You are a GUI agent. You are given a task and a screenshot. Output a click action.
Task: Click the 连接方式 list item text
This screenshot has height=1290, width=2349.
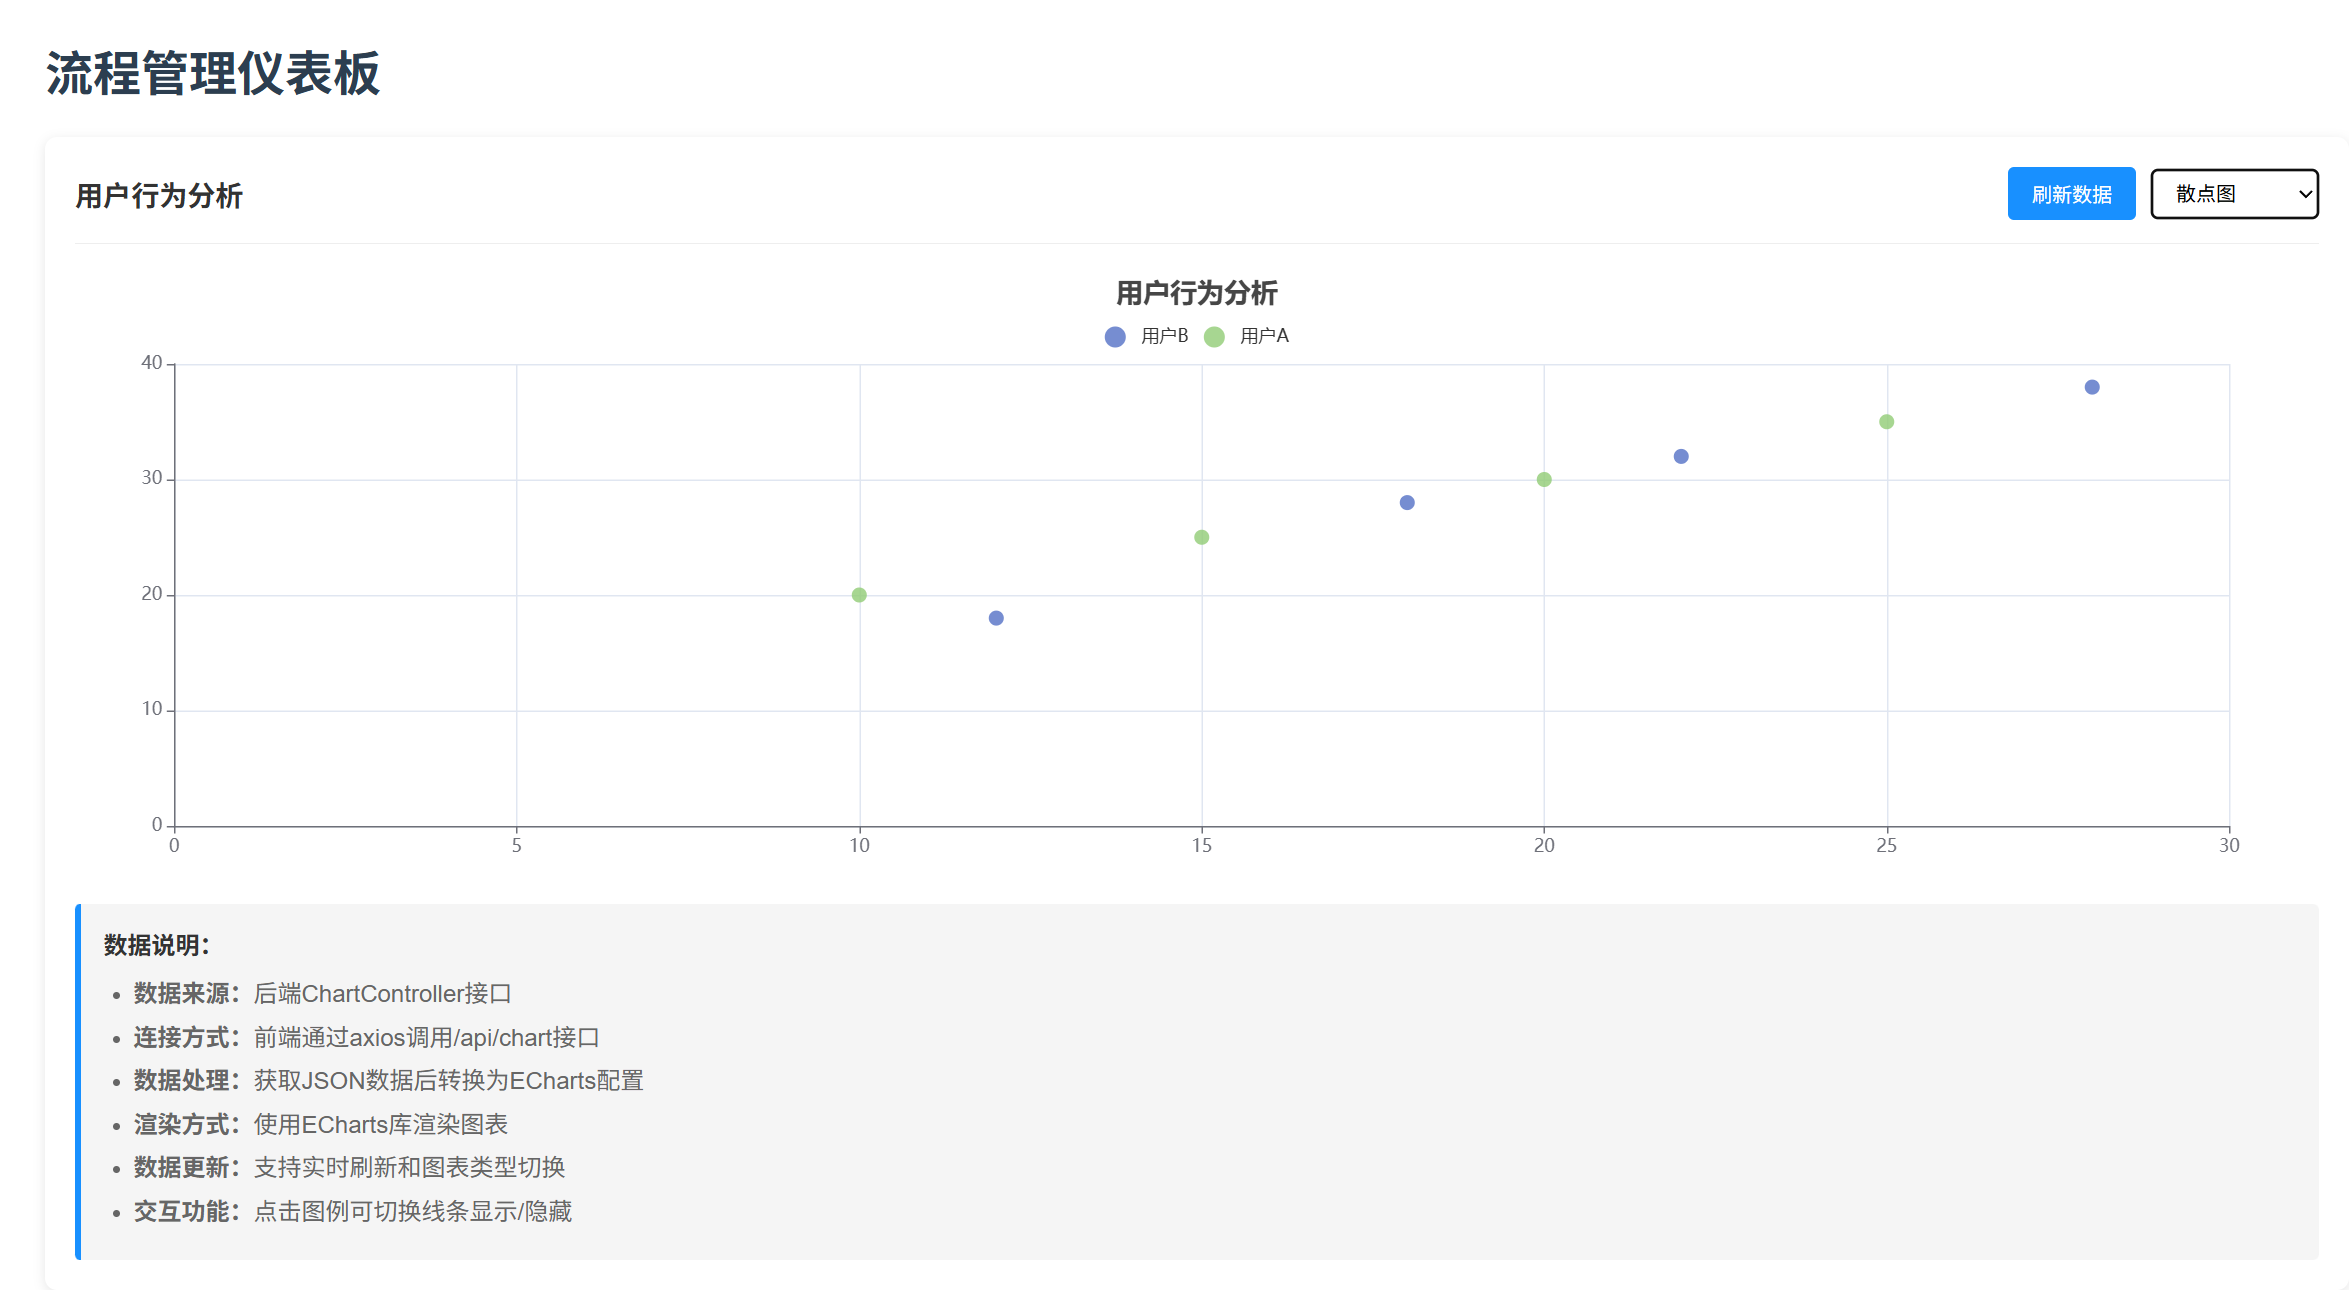pyautogui.click(x=366, y=1037)
